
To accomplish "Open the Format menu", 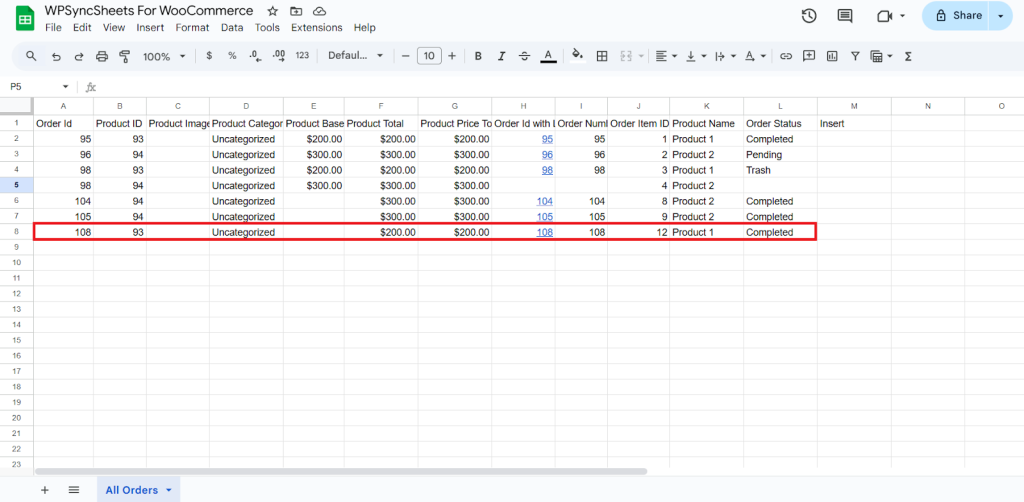I will point(193,27).
